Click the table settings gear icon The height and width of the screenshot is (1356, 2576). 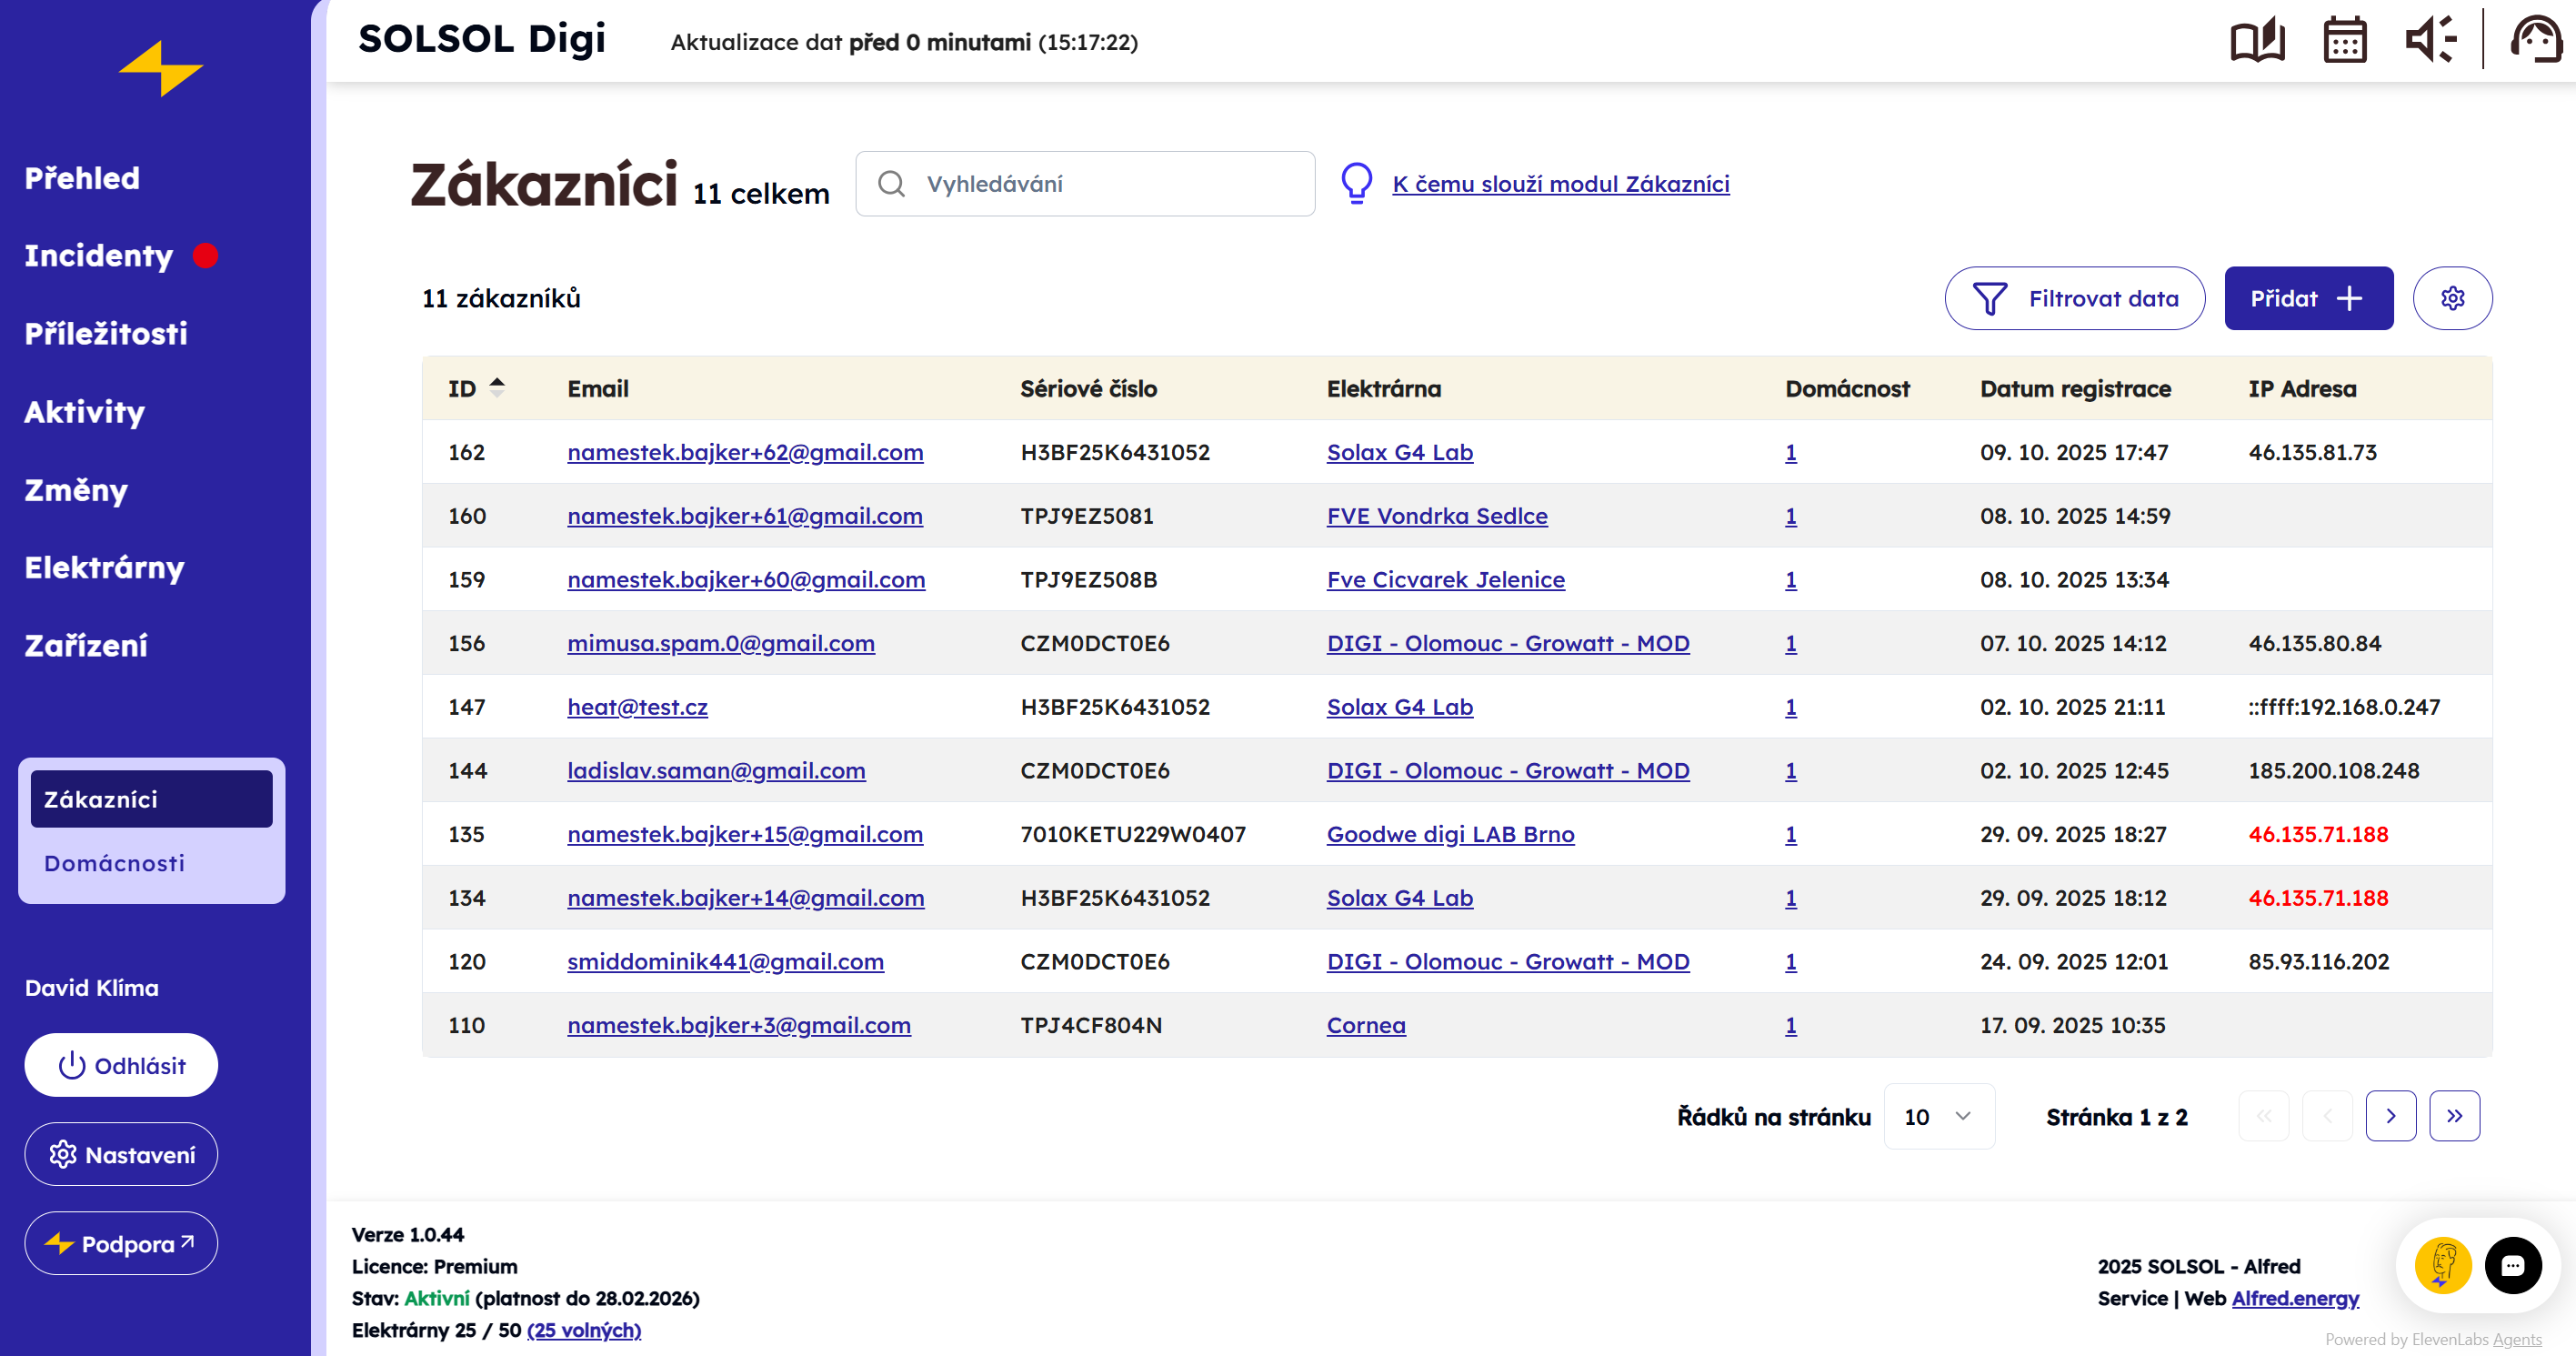click(x=2452, y=298)
